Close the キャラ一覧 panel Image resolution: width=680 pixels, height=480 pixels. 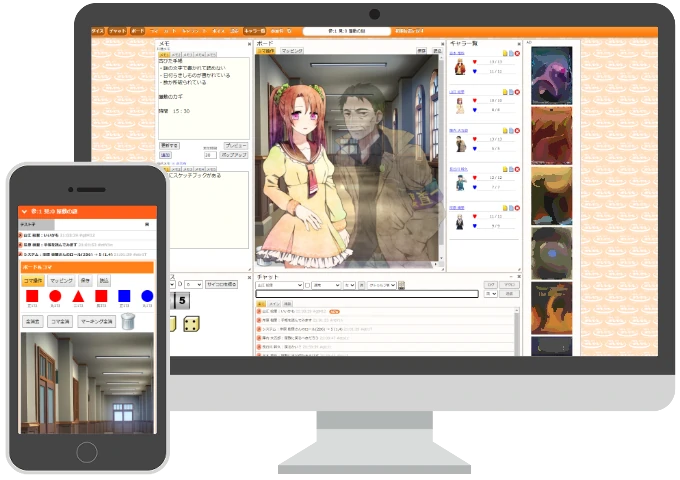coord(519,44)
